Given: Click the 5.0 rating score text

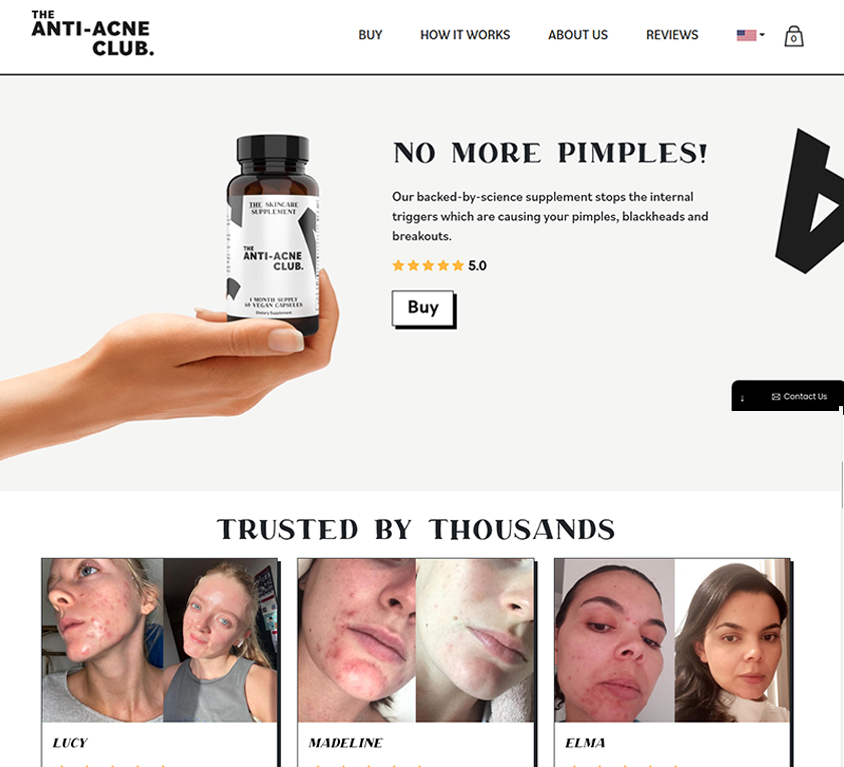Looking at the screenshot, I should tap(477, 265).
